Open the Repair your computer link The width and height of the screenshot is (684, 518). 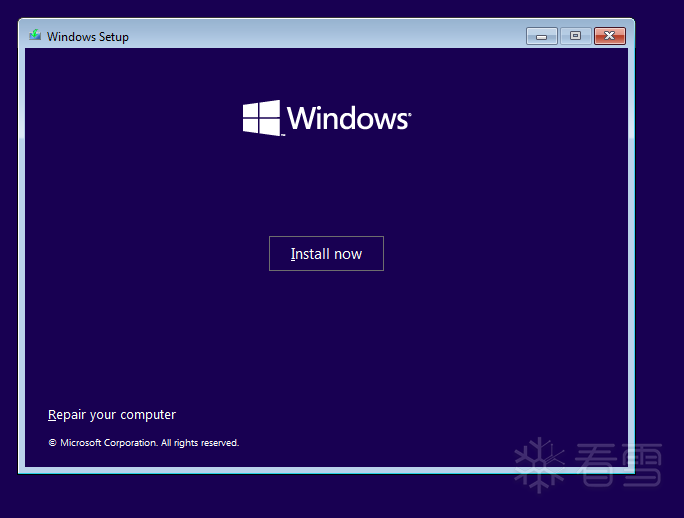tap(112, 415)
